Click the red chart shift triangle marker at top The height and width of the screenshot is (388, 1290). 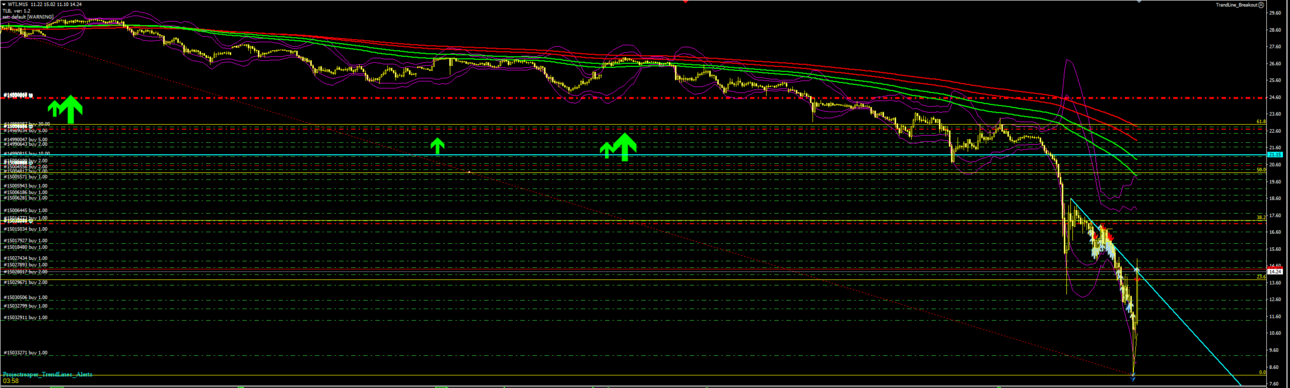686,2
